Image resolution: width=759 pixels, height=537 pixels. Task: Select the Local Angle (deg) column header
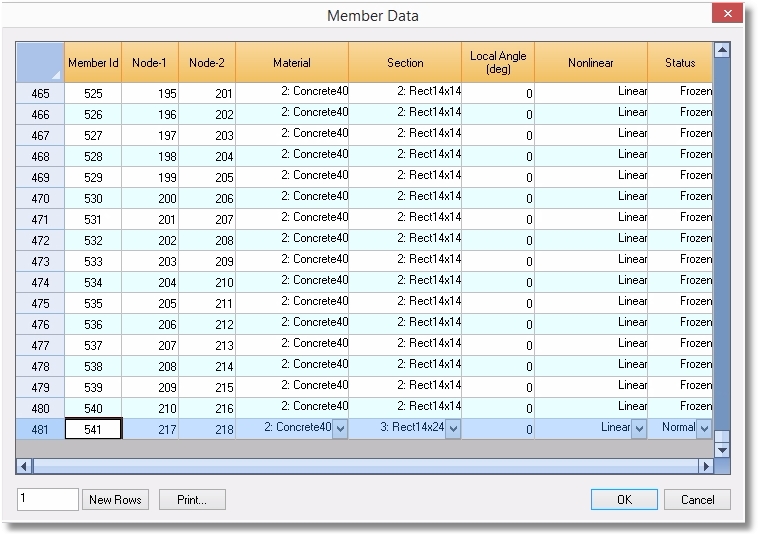click(498, 62)
